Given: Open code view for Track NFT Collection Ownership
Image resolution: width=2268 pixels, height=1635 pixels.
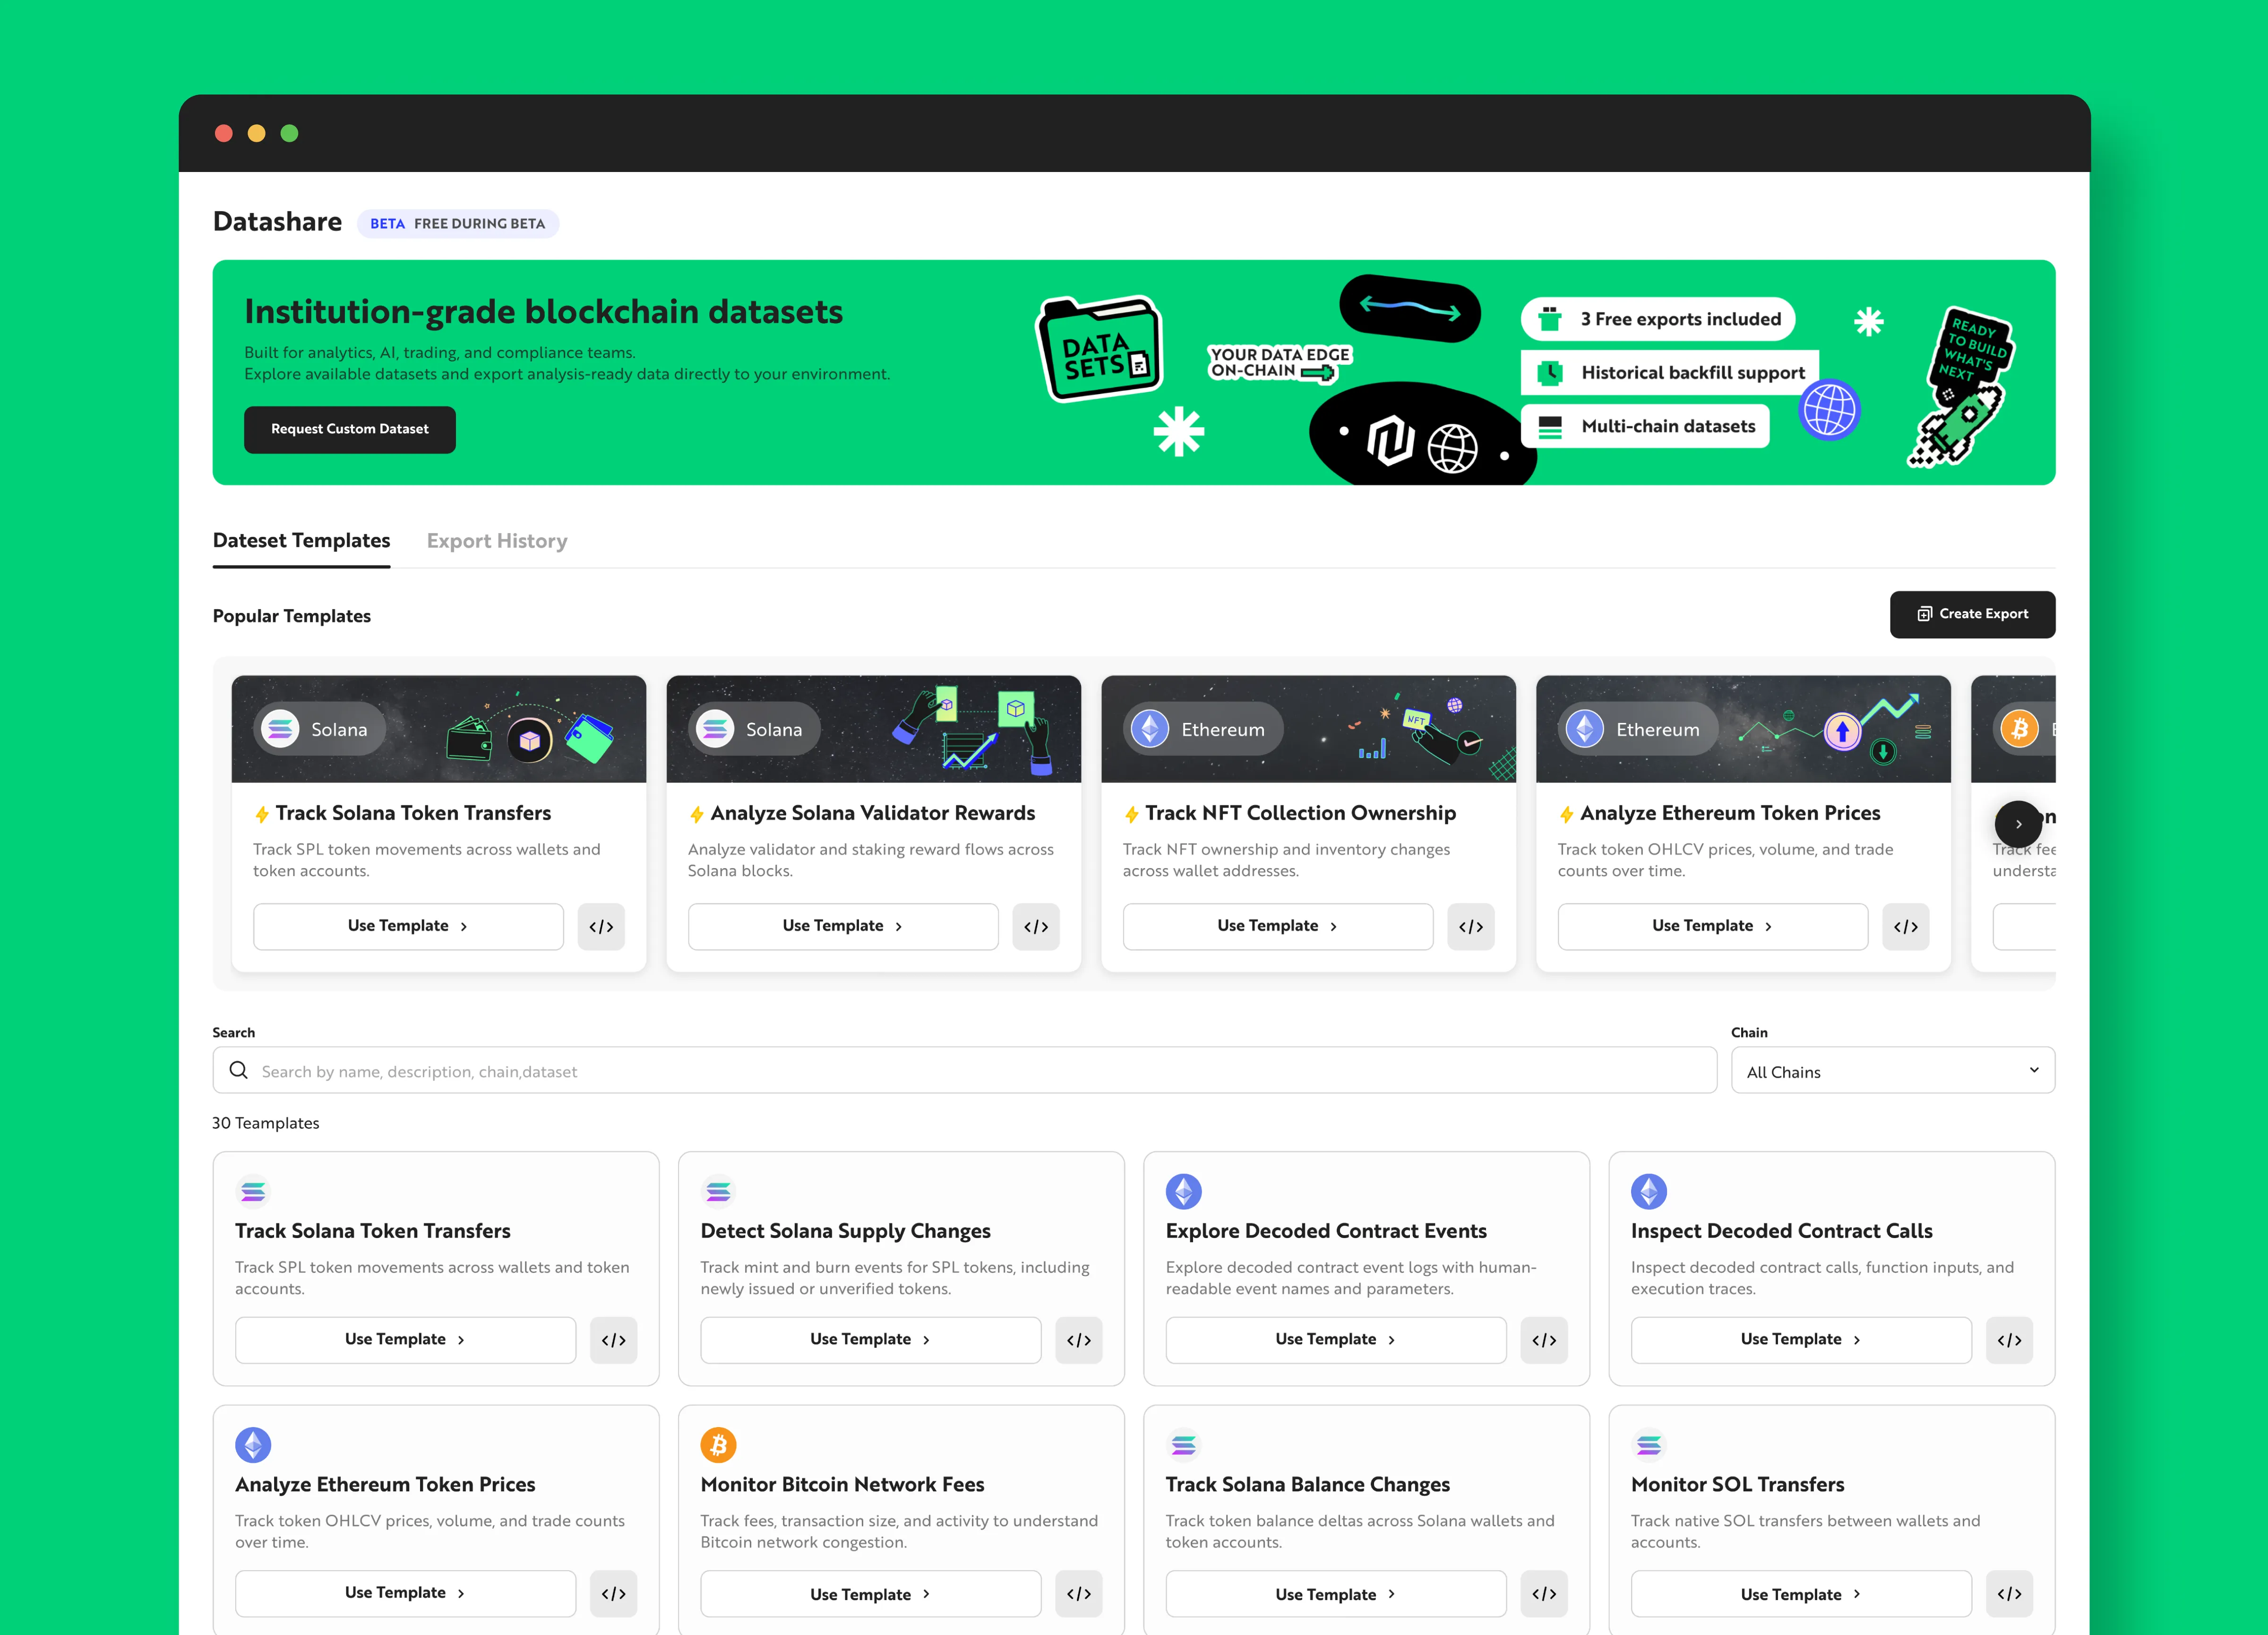Looking at the screenshot, I should [1471, 926].
